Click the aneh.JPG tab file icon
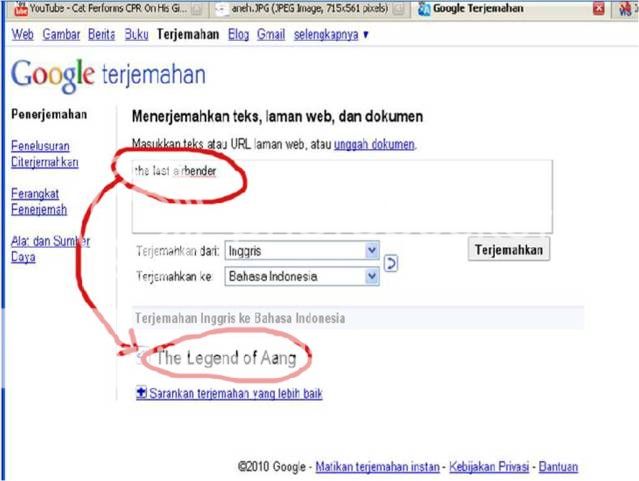The height and width of the screenshot is (481, 639). [222, 9]
